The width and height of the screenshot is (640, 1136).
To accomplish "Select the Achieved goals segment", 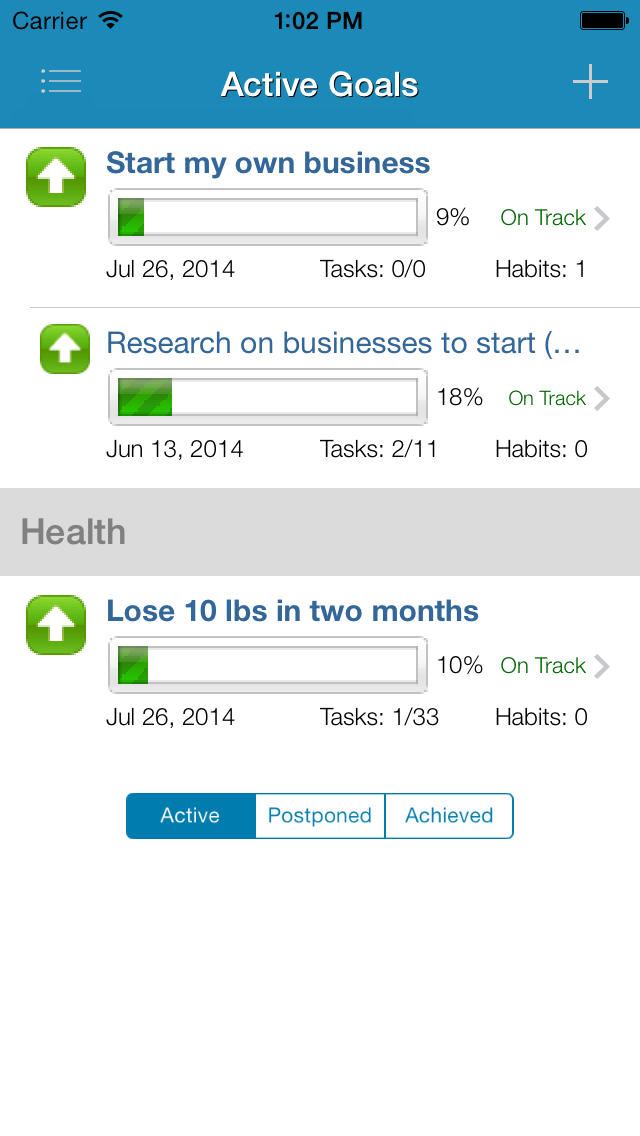I will 449,816.
